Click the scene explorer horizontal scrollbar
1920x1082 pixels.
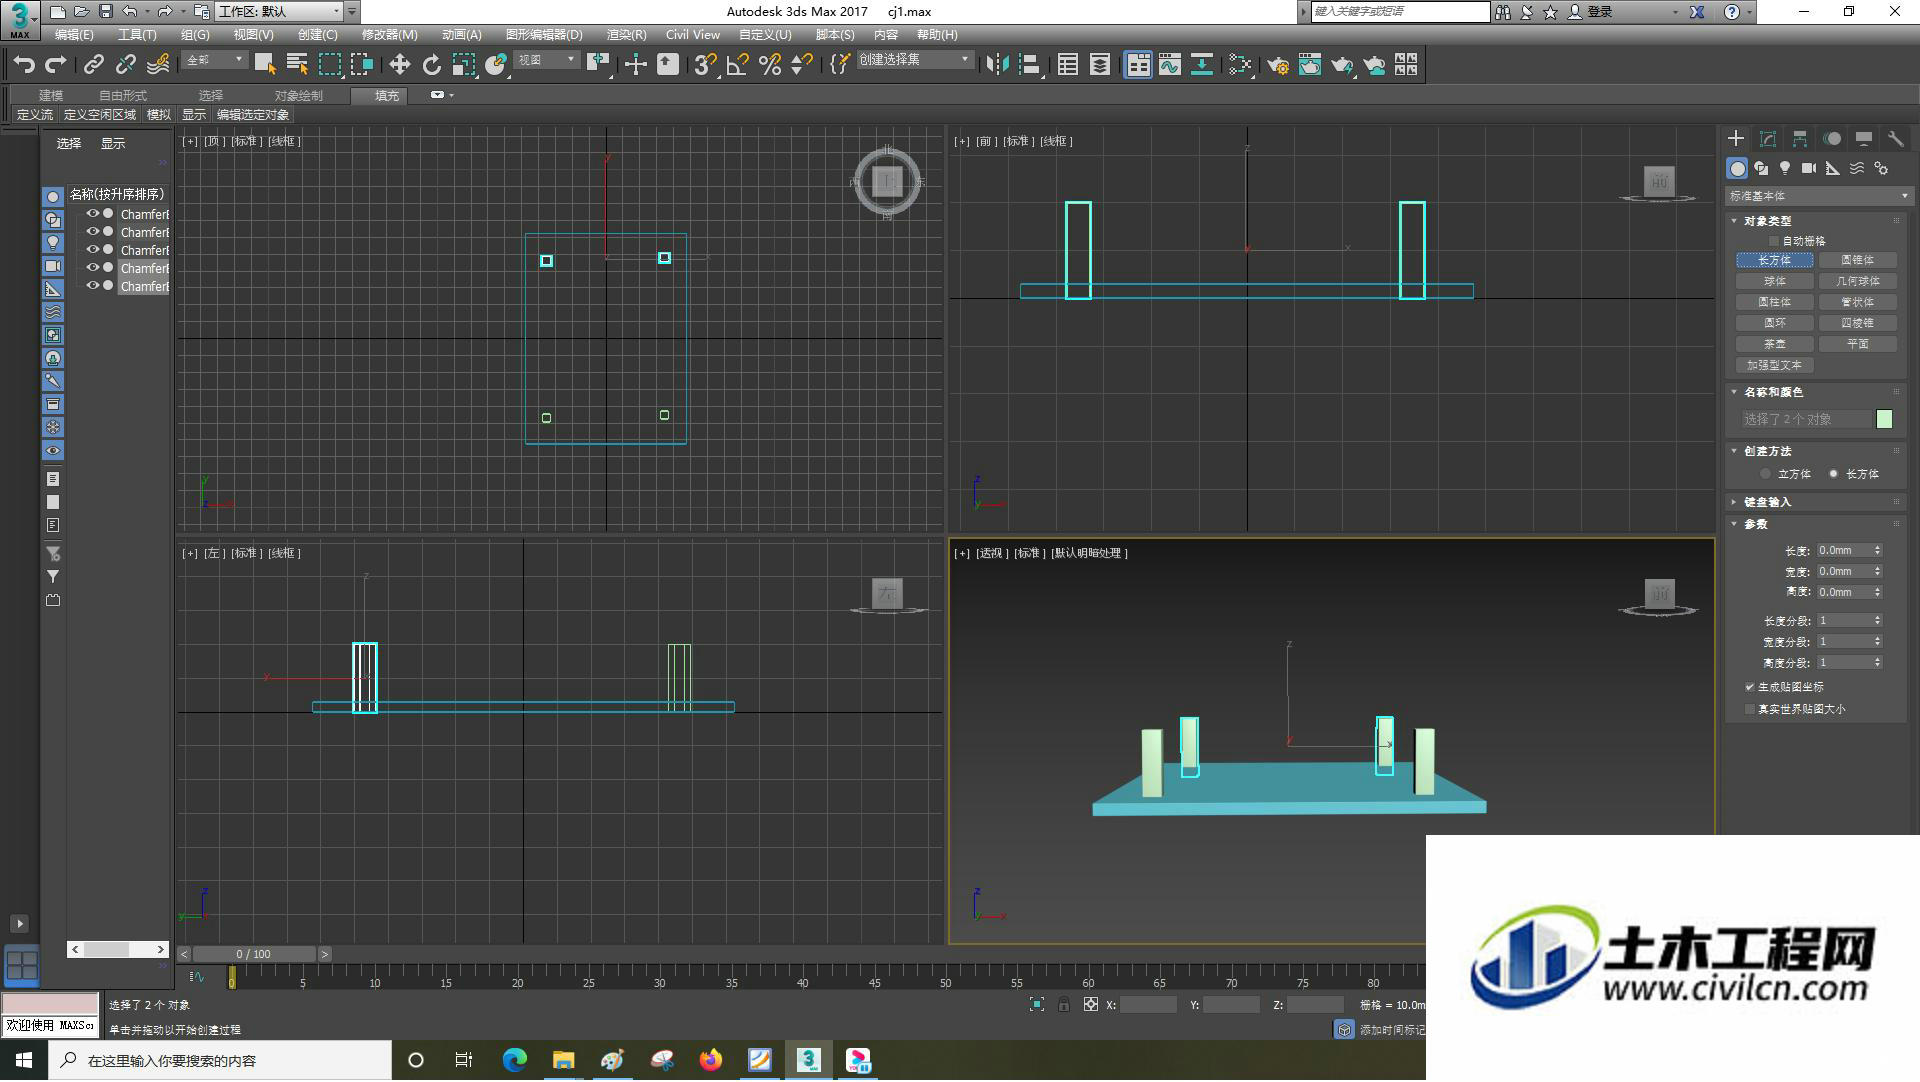click(x=118, y=950)
